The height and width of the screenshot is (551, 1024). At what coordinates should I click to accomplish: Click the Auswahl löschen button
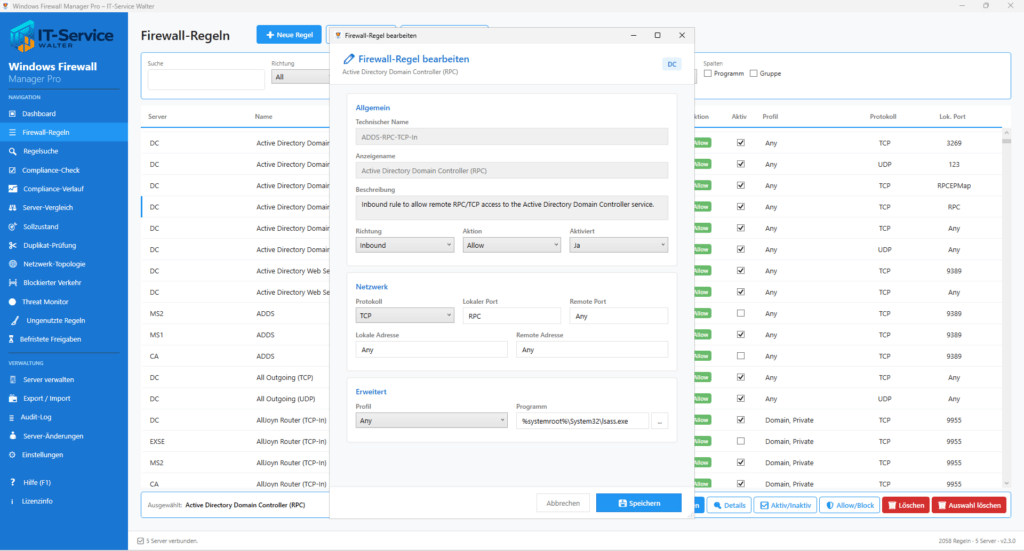[969, 505]
